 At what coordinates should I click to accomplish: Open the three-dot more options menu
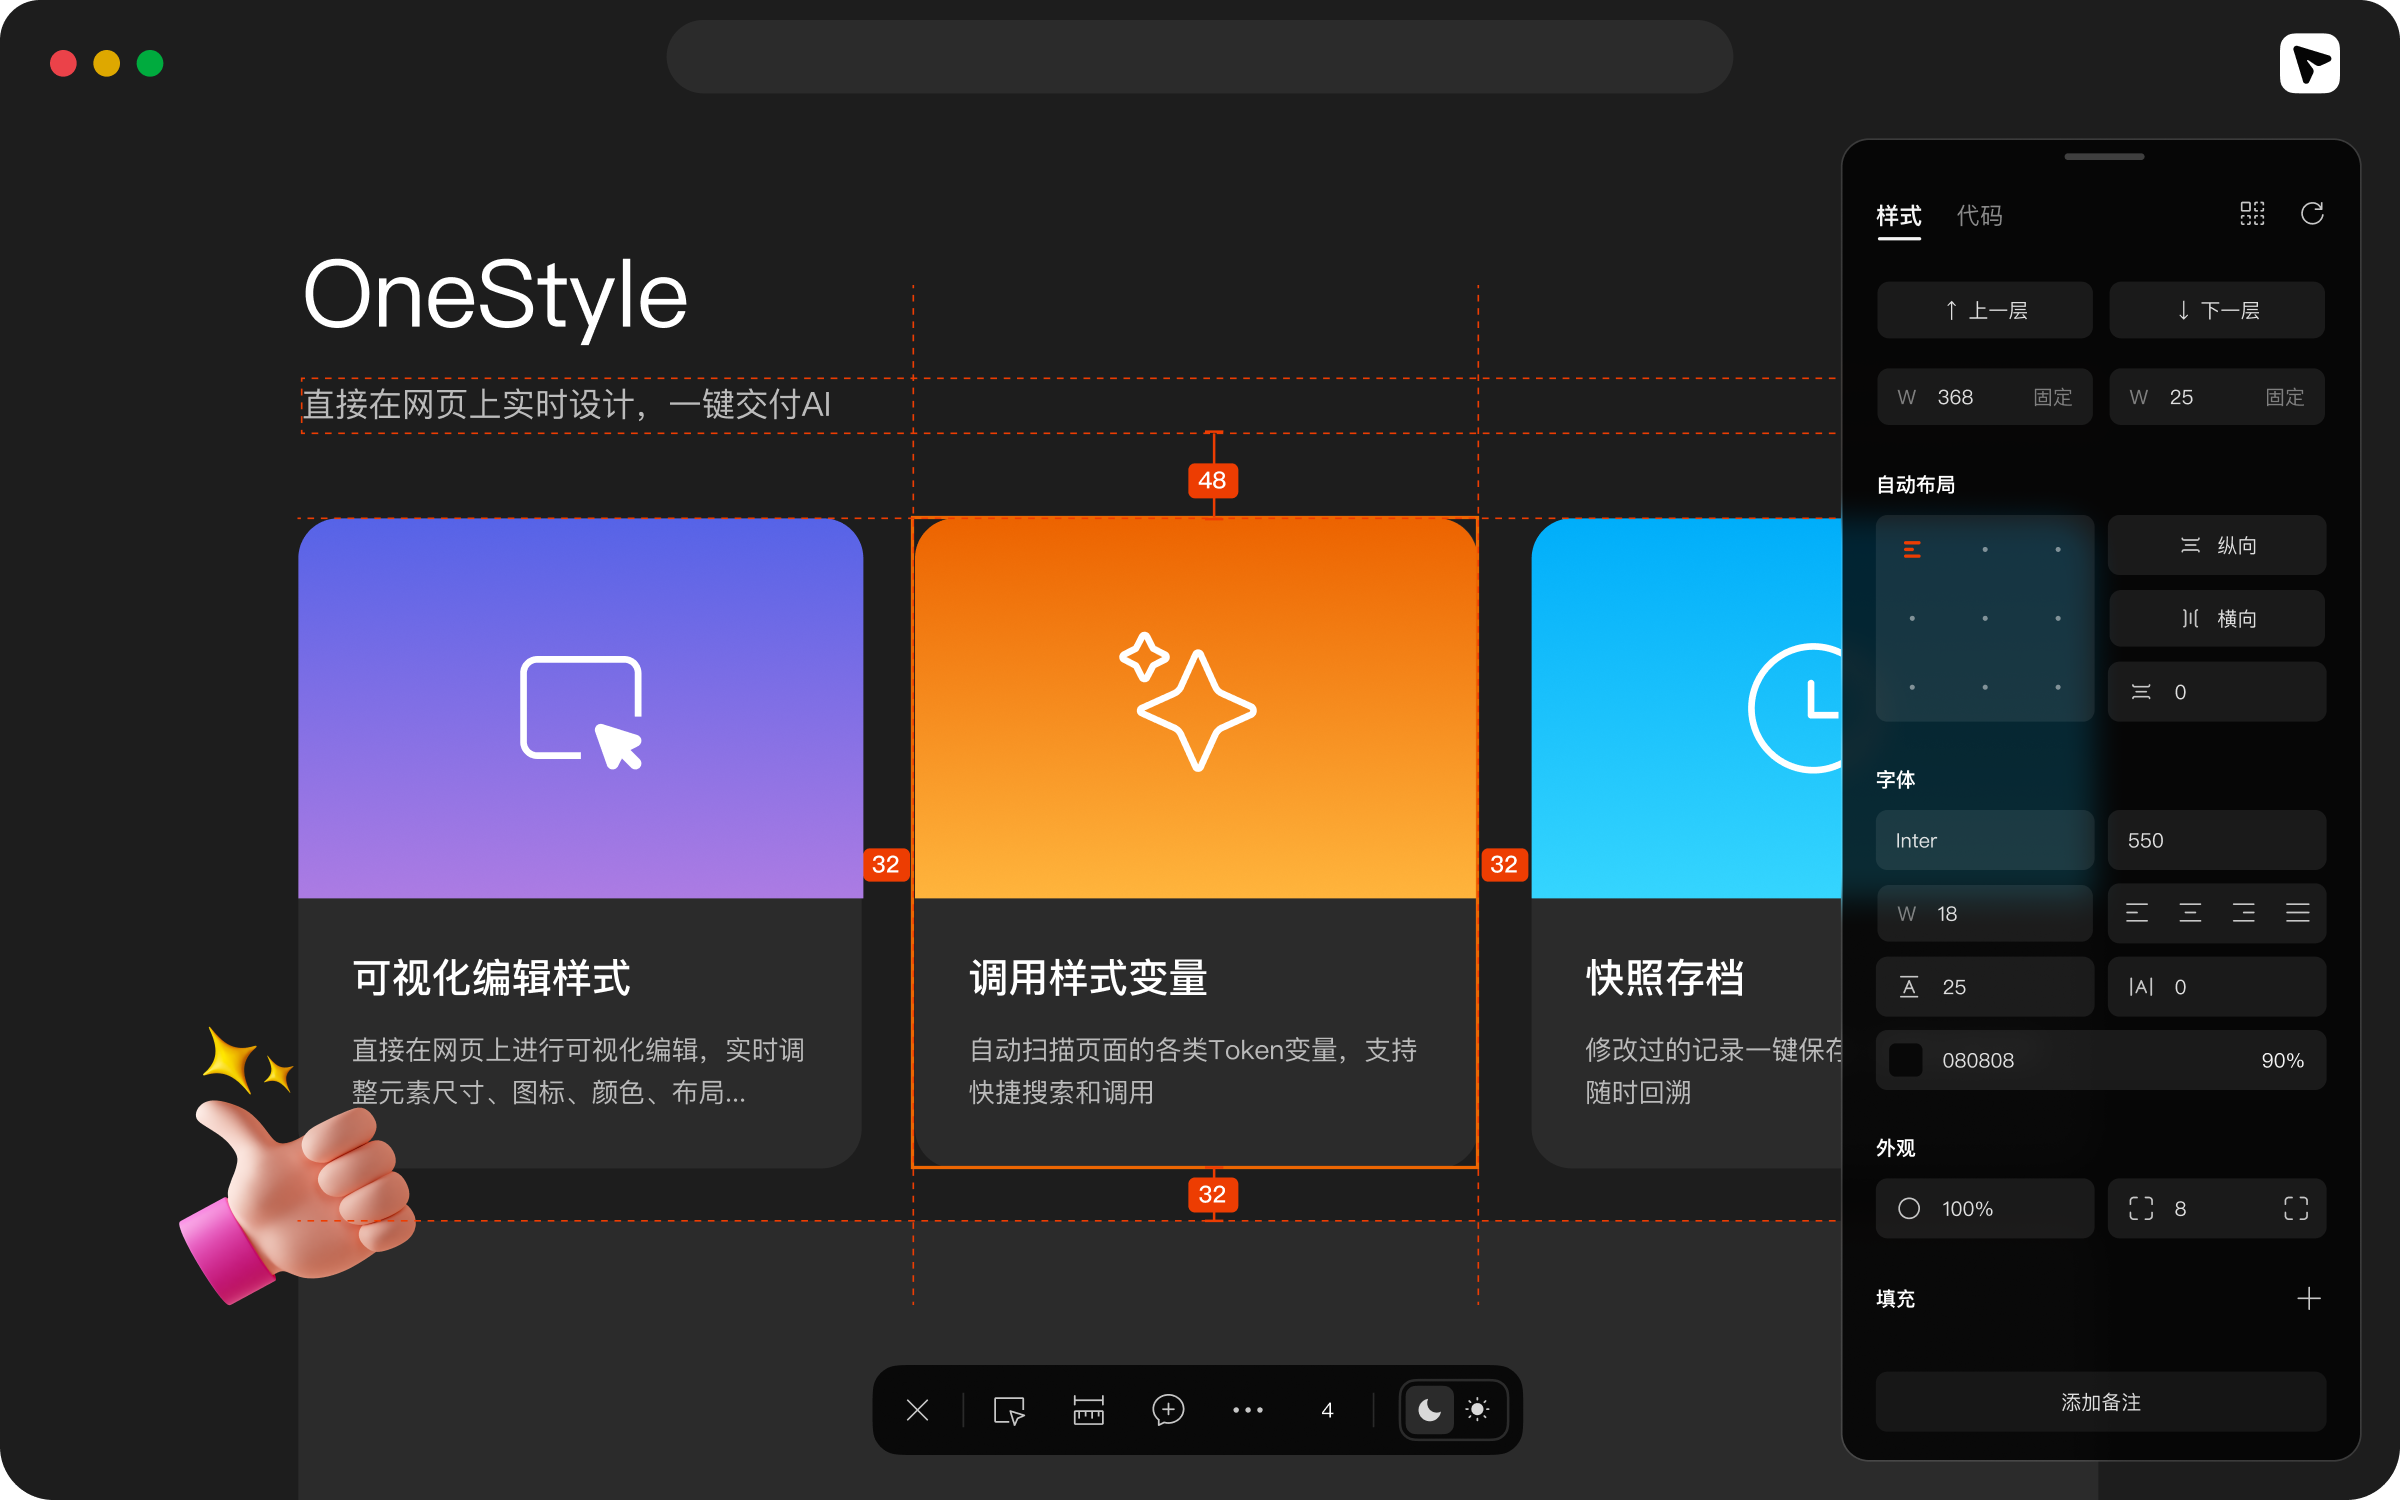click(x=1248, y=1410)
